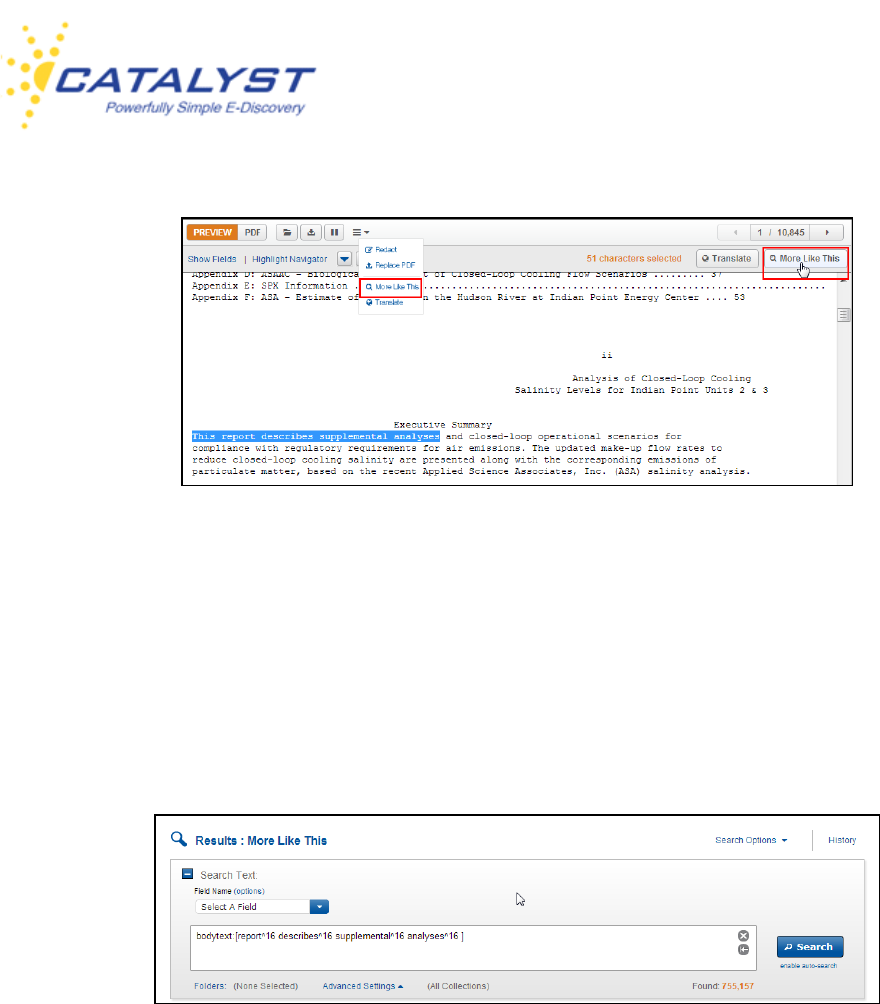
Task: Clear the query with the X icon
Action: (743, 936)
